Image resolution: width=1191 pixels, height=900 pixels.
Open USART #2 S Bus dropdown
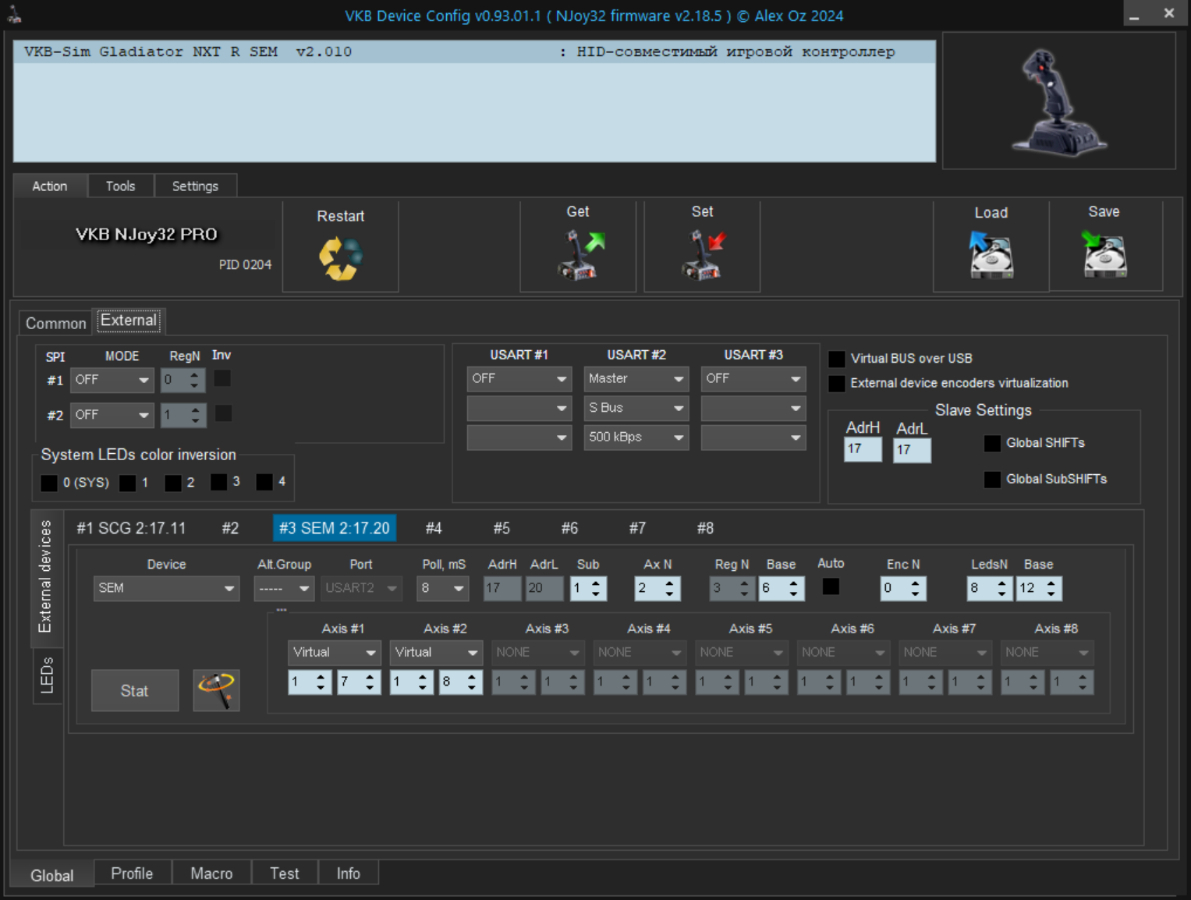[x=636, y=408]
